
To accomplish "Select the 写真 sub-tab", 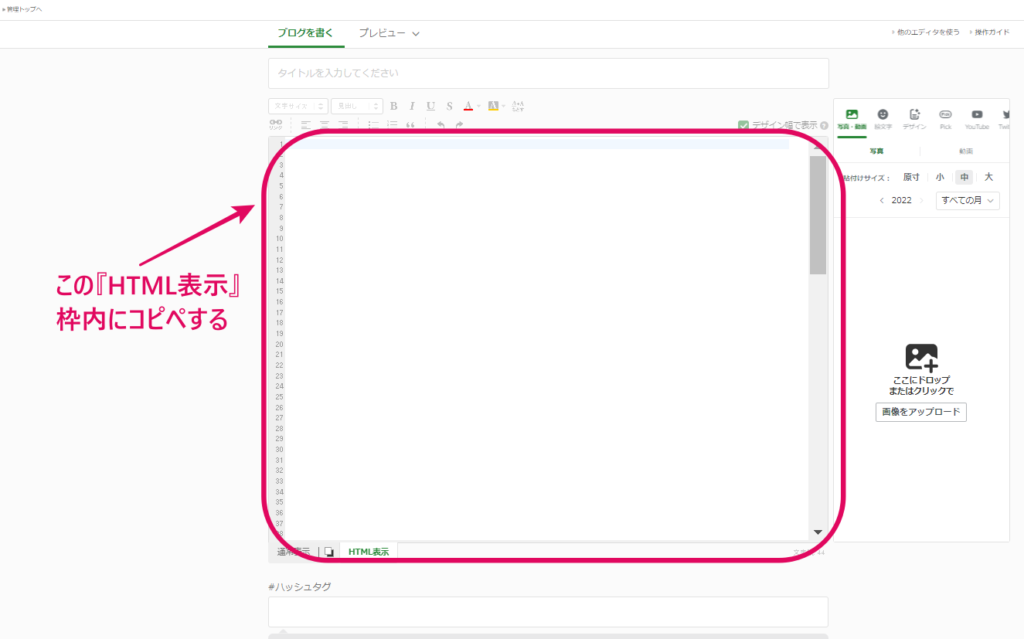I will 876,151.
